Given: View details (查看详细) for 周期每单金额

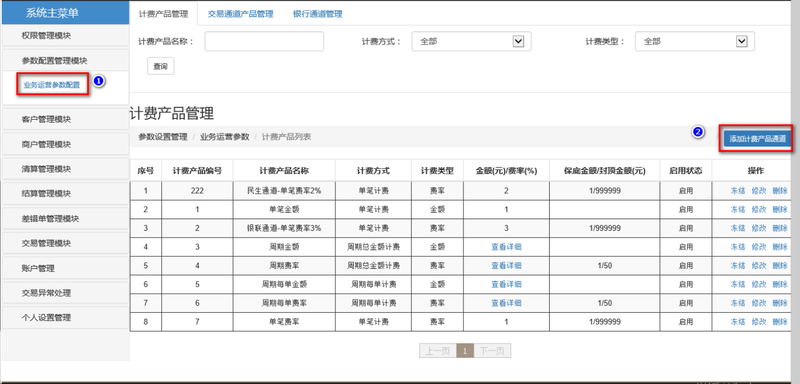Looking at the screenshot, I should [x=506, y=284].
